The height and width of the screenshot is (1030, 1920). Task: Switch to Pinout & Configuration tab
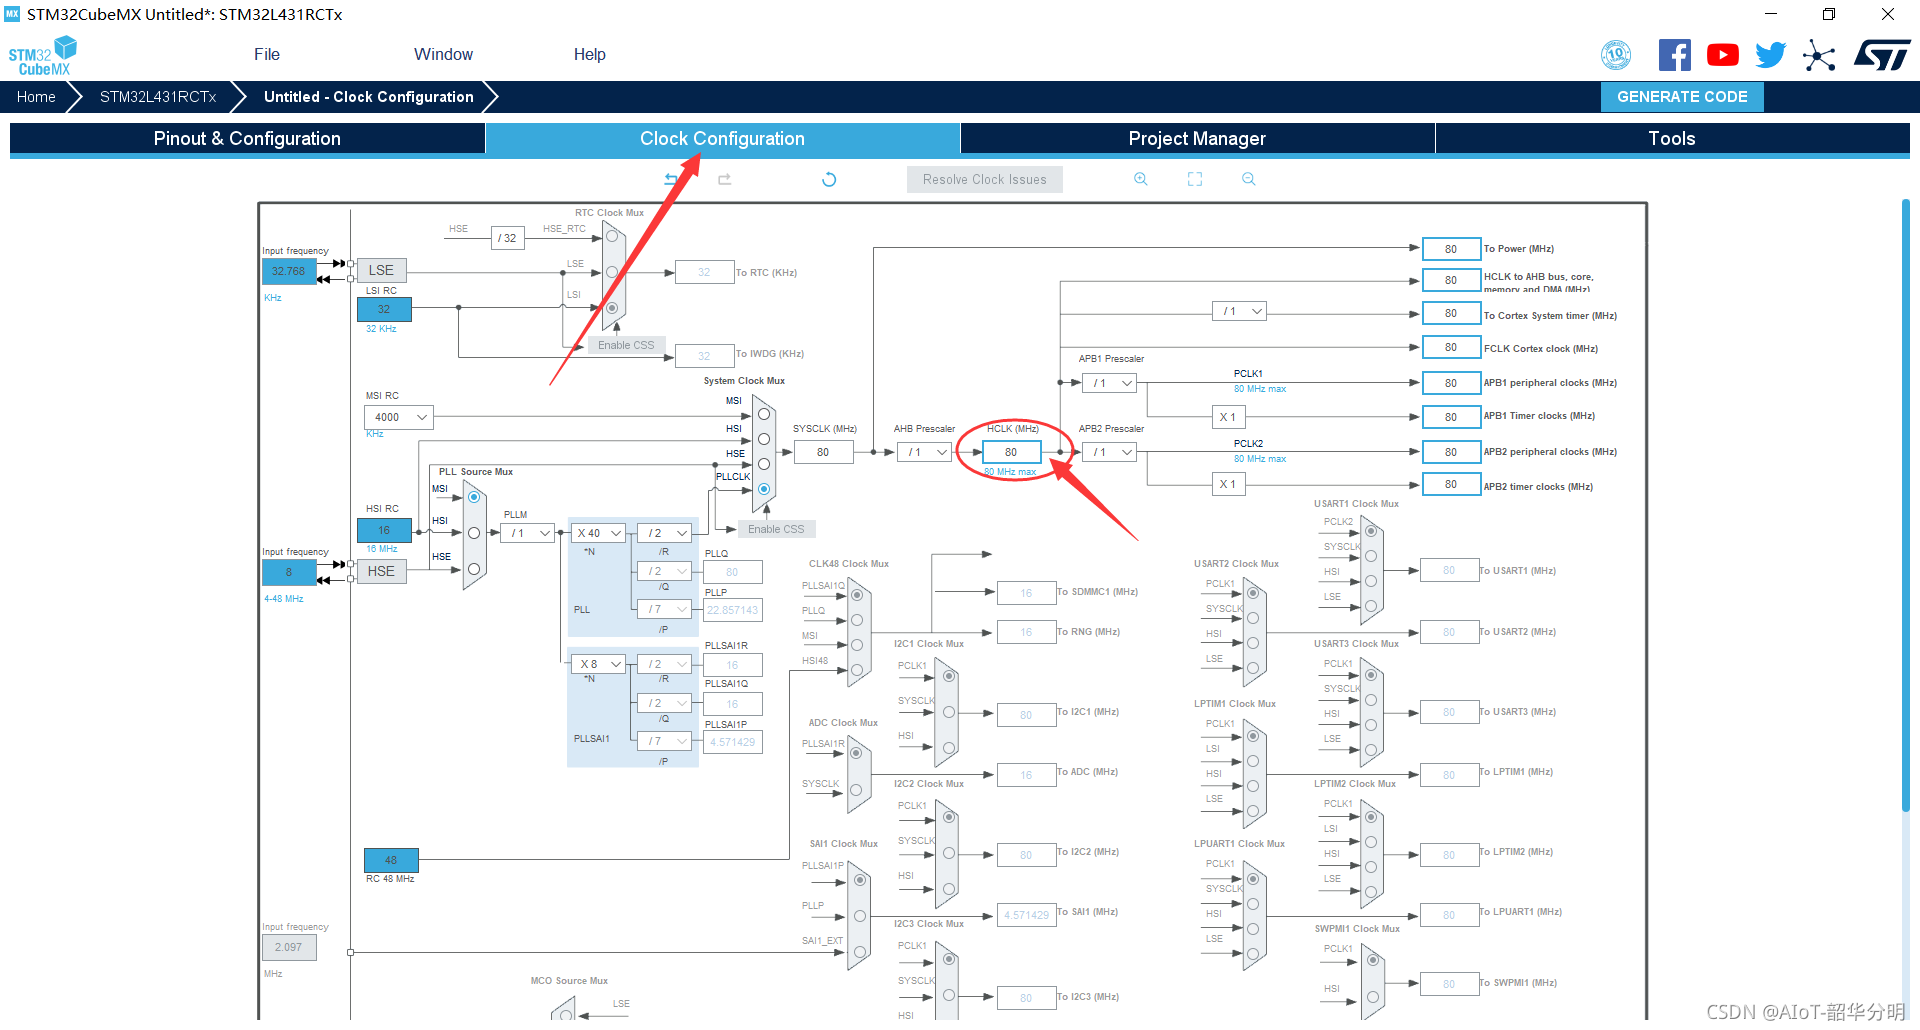(x=247, y=138)
